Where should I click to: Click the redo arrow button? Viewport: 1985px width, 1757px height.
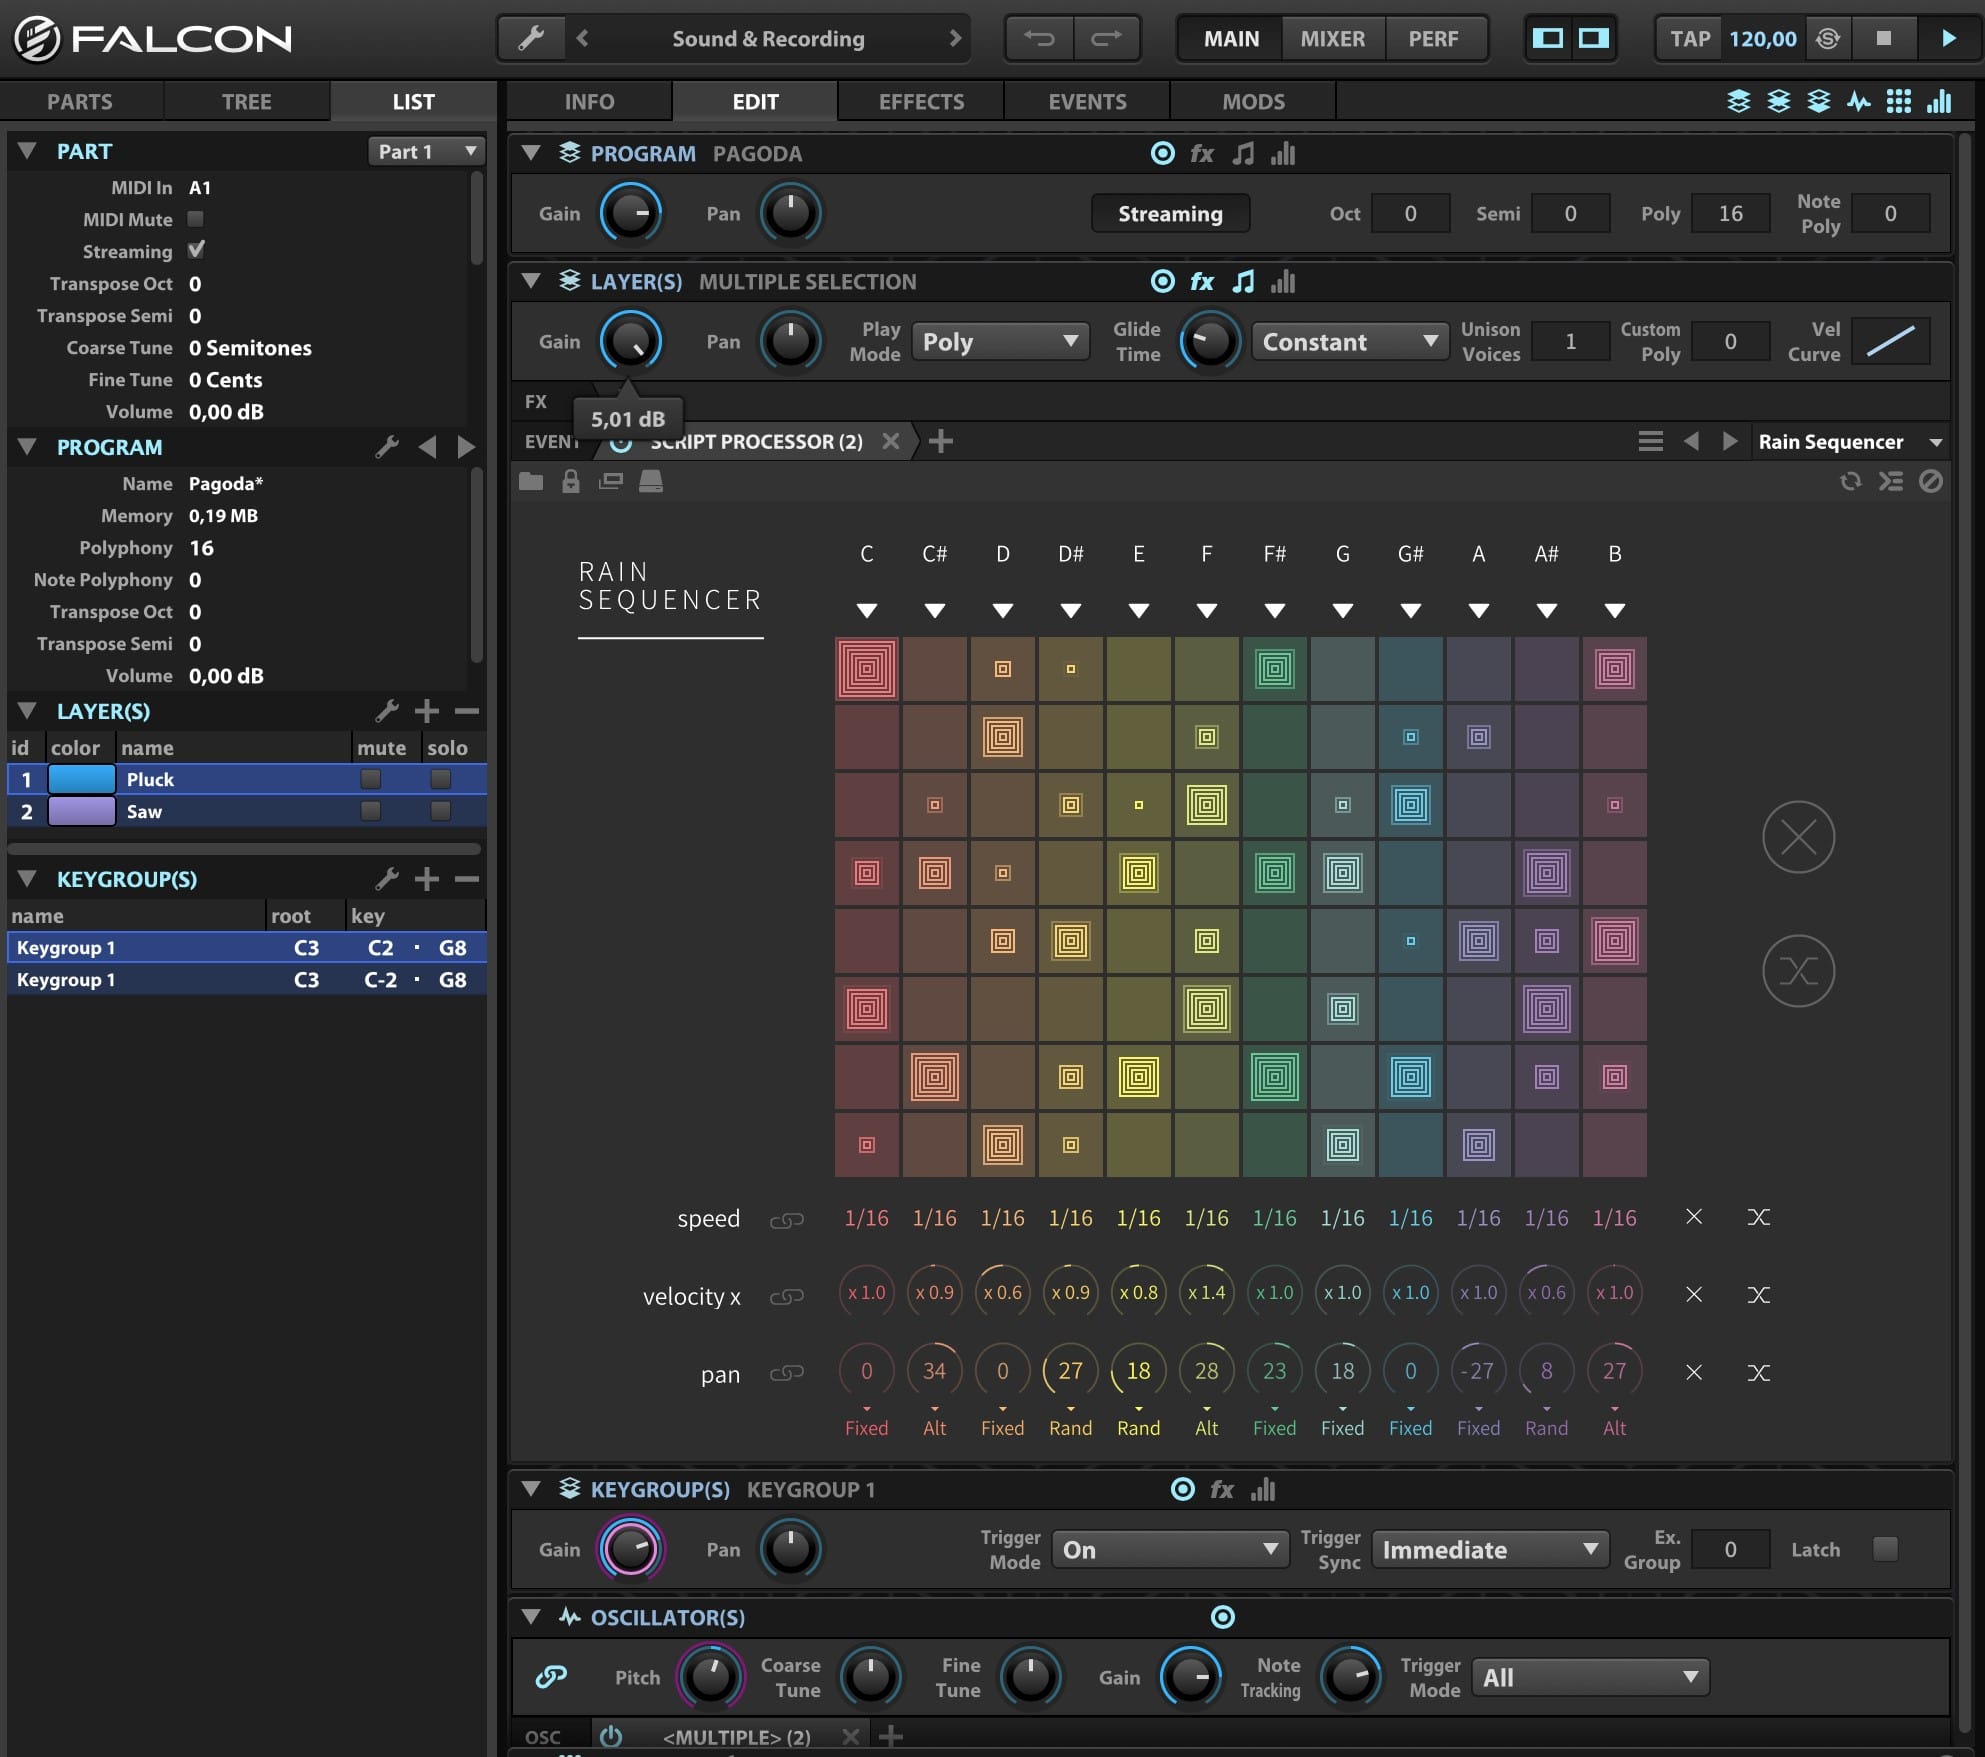1106,39
